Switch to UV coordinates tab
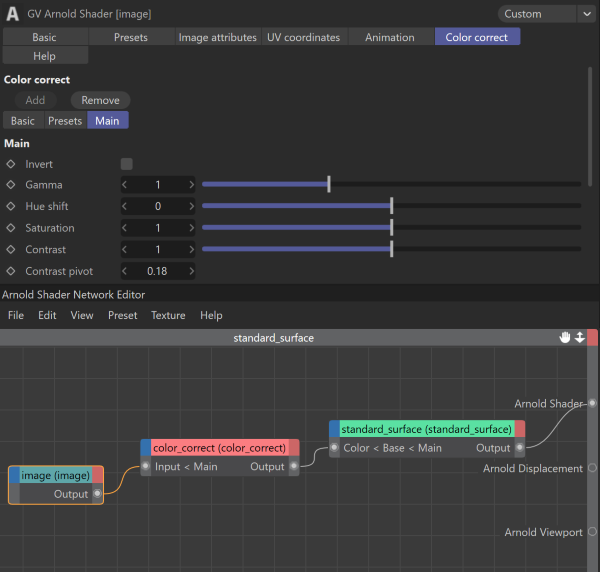 [304, 37]
